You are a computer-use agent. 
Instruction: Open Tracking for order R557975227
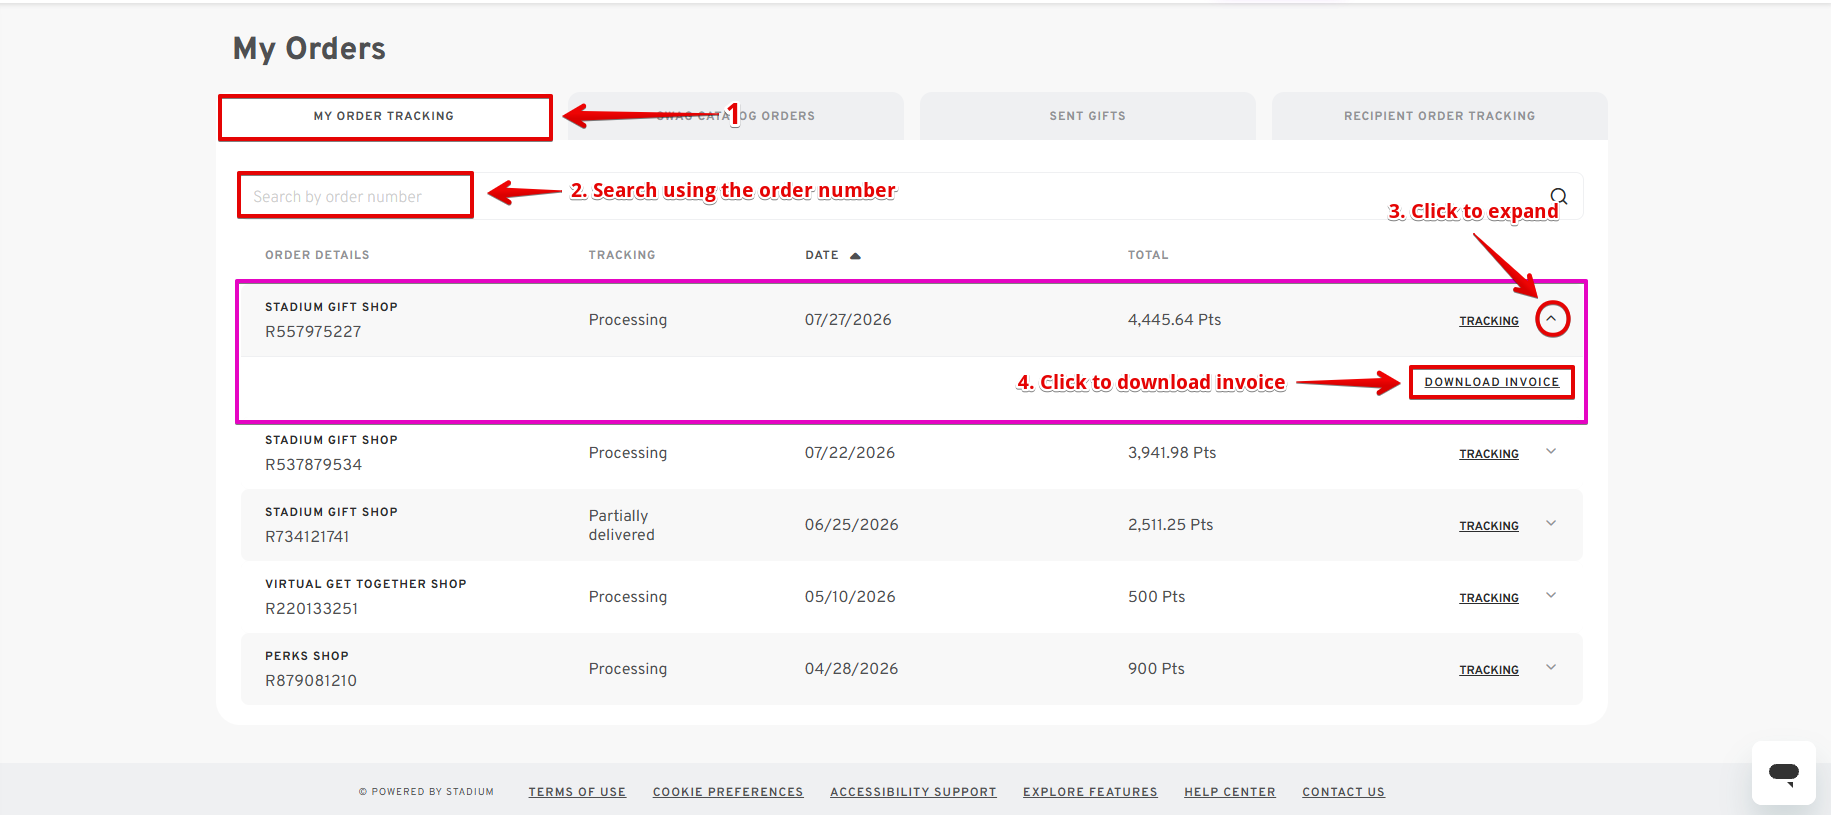pos(1489,321)
